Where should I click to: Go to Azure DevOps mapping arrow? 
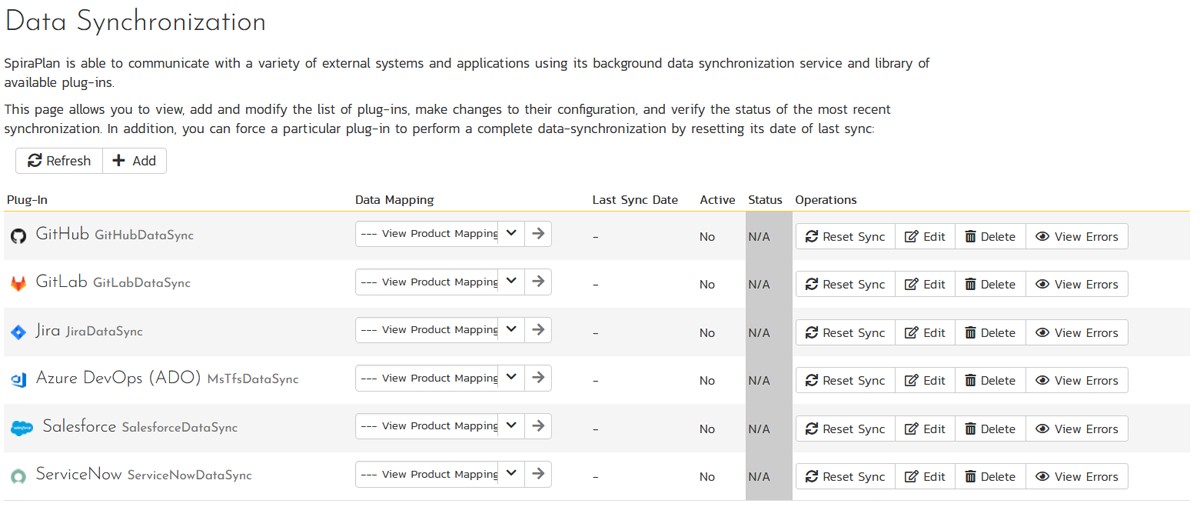click(x=538, y=377)
